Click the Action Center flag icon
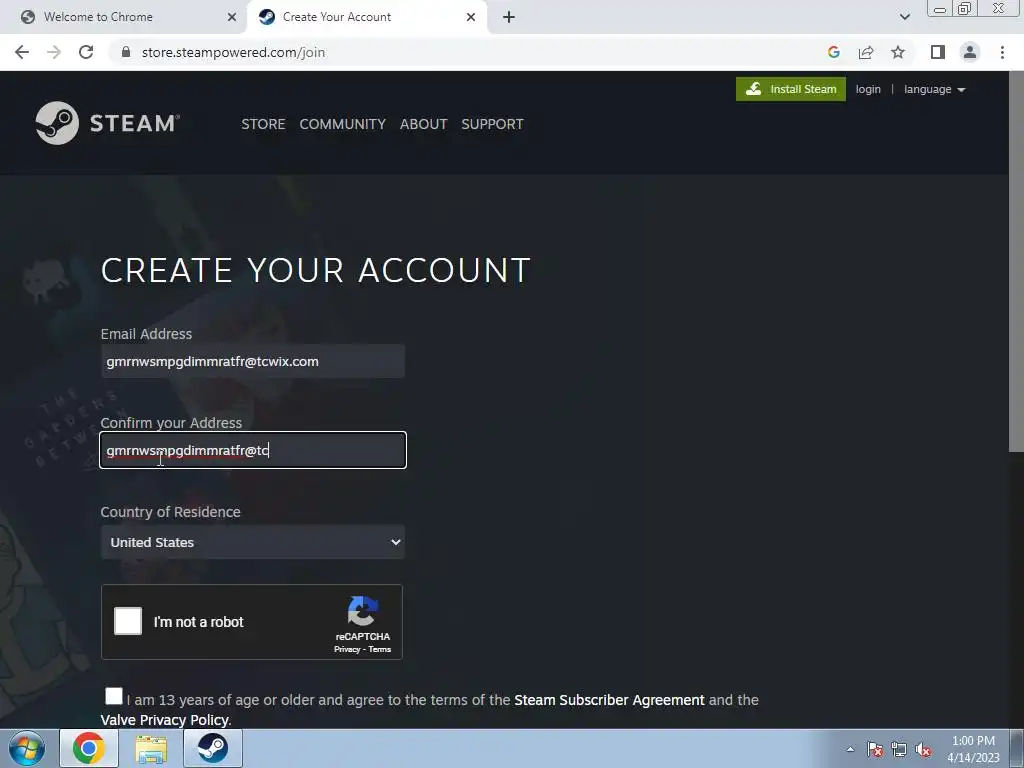This screenshot has height=768, width=1024. (875, 749)
